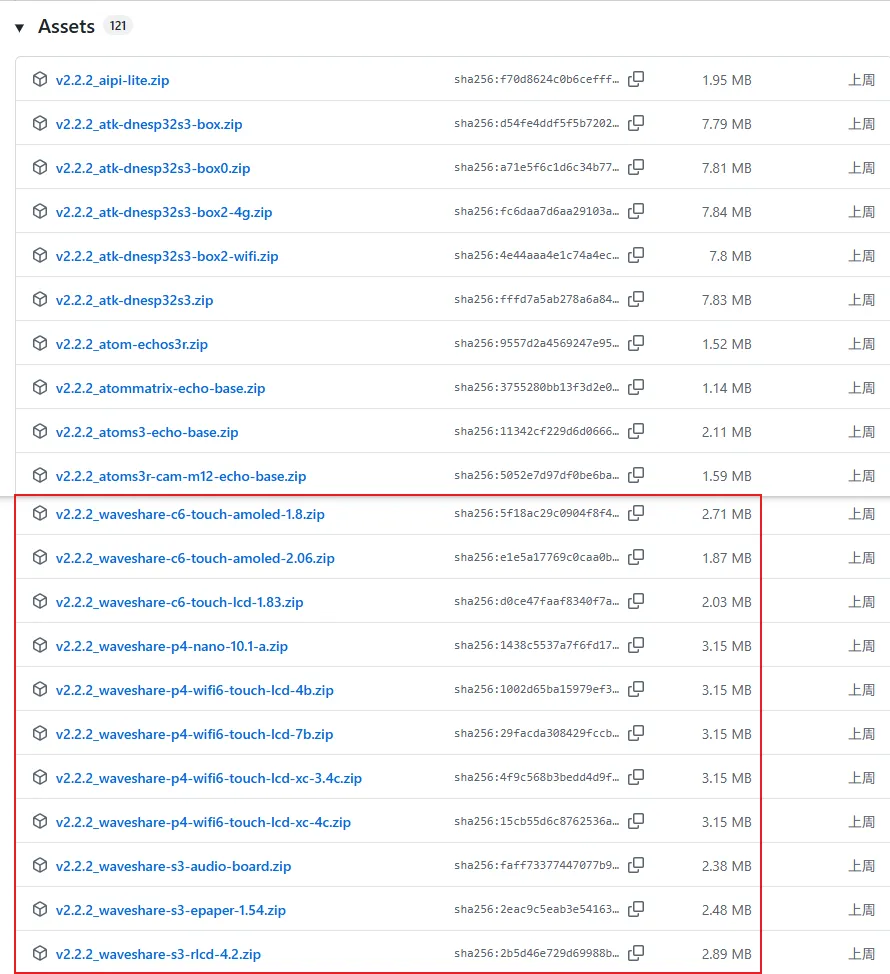Download v2.2.2_waveshare-c6-touch-amoled-1.8.zip
This screenshot has width=890, height=974.
(x=190, y=513)
